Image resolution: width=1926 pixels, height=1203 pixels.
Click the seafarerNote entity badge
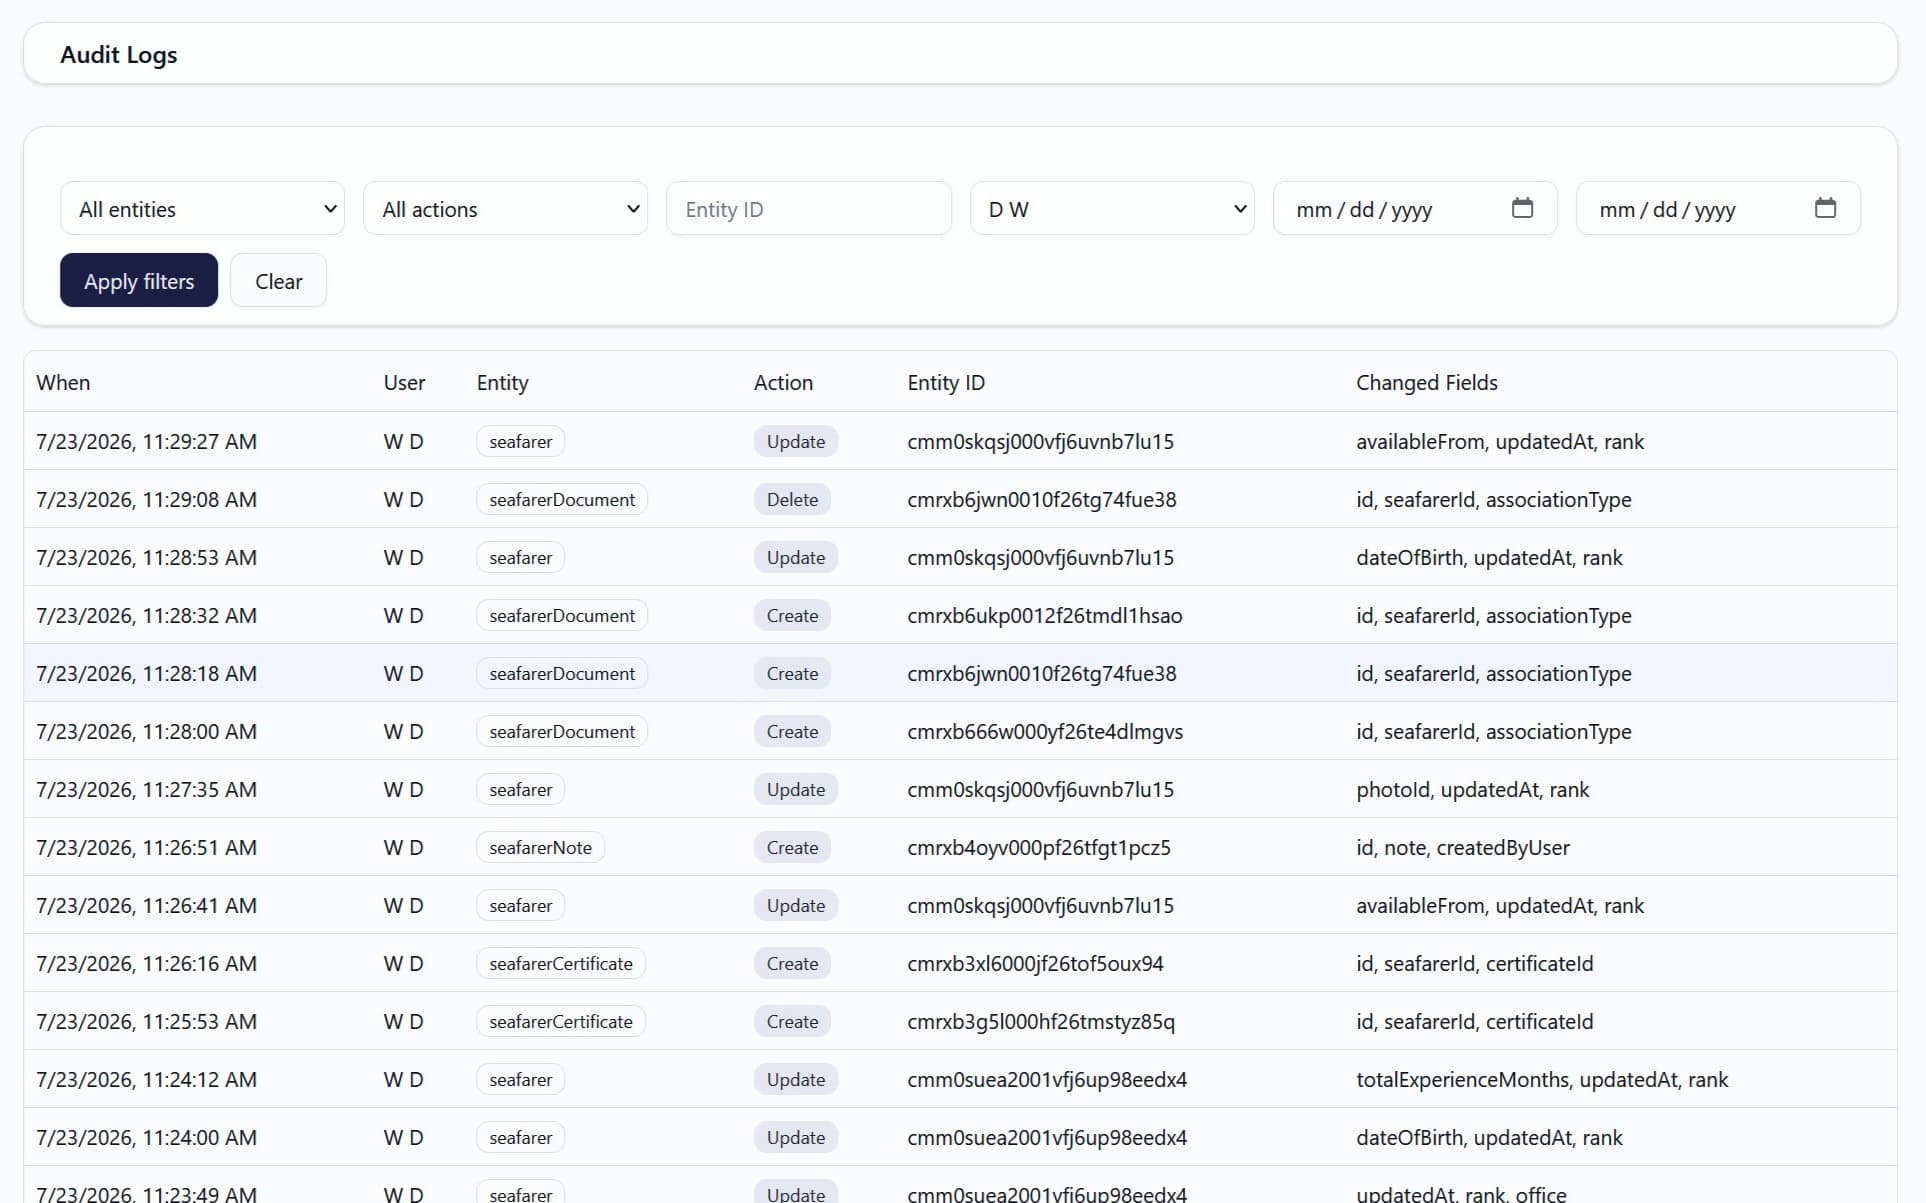[x=540, y=847]
